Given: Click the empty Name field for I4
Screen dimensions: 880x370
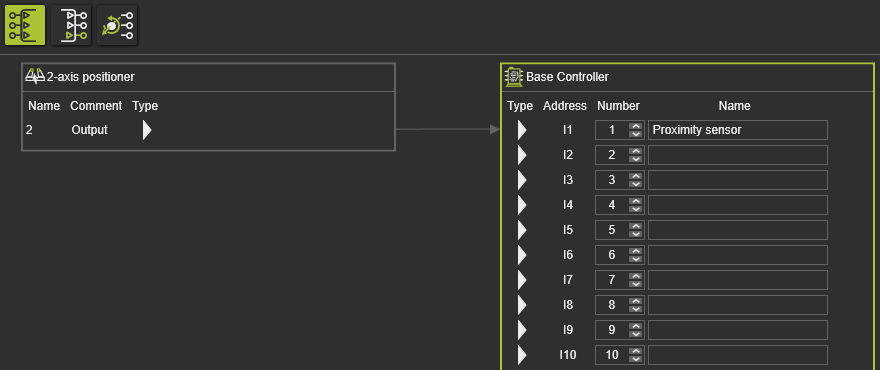Looking at the screenshot, I should coord(737,205).
